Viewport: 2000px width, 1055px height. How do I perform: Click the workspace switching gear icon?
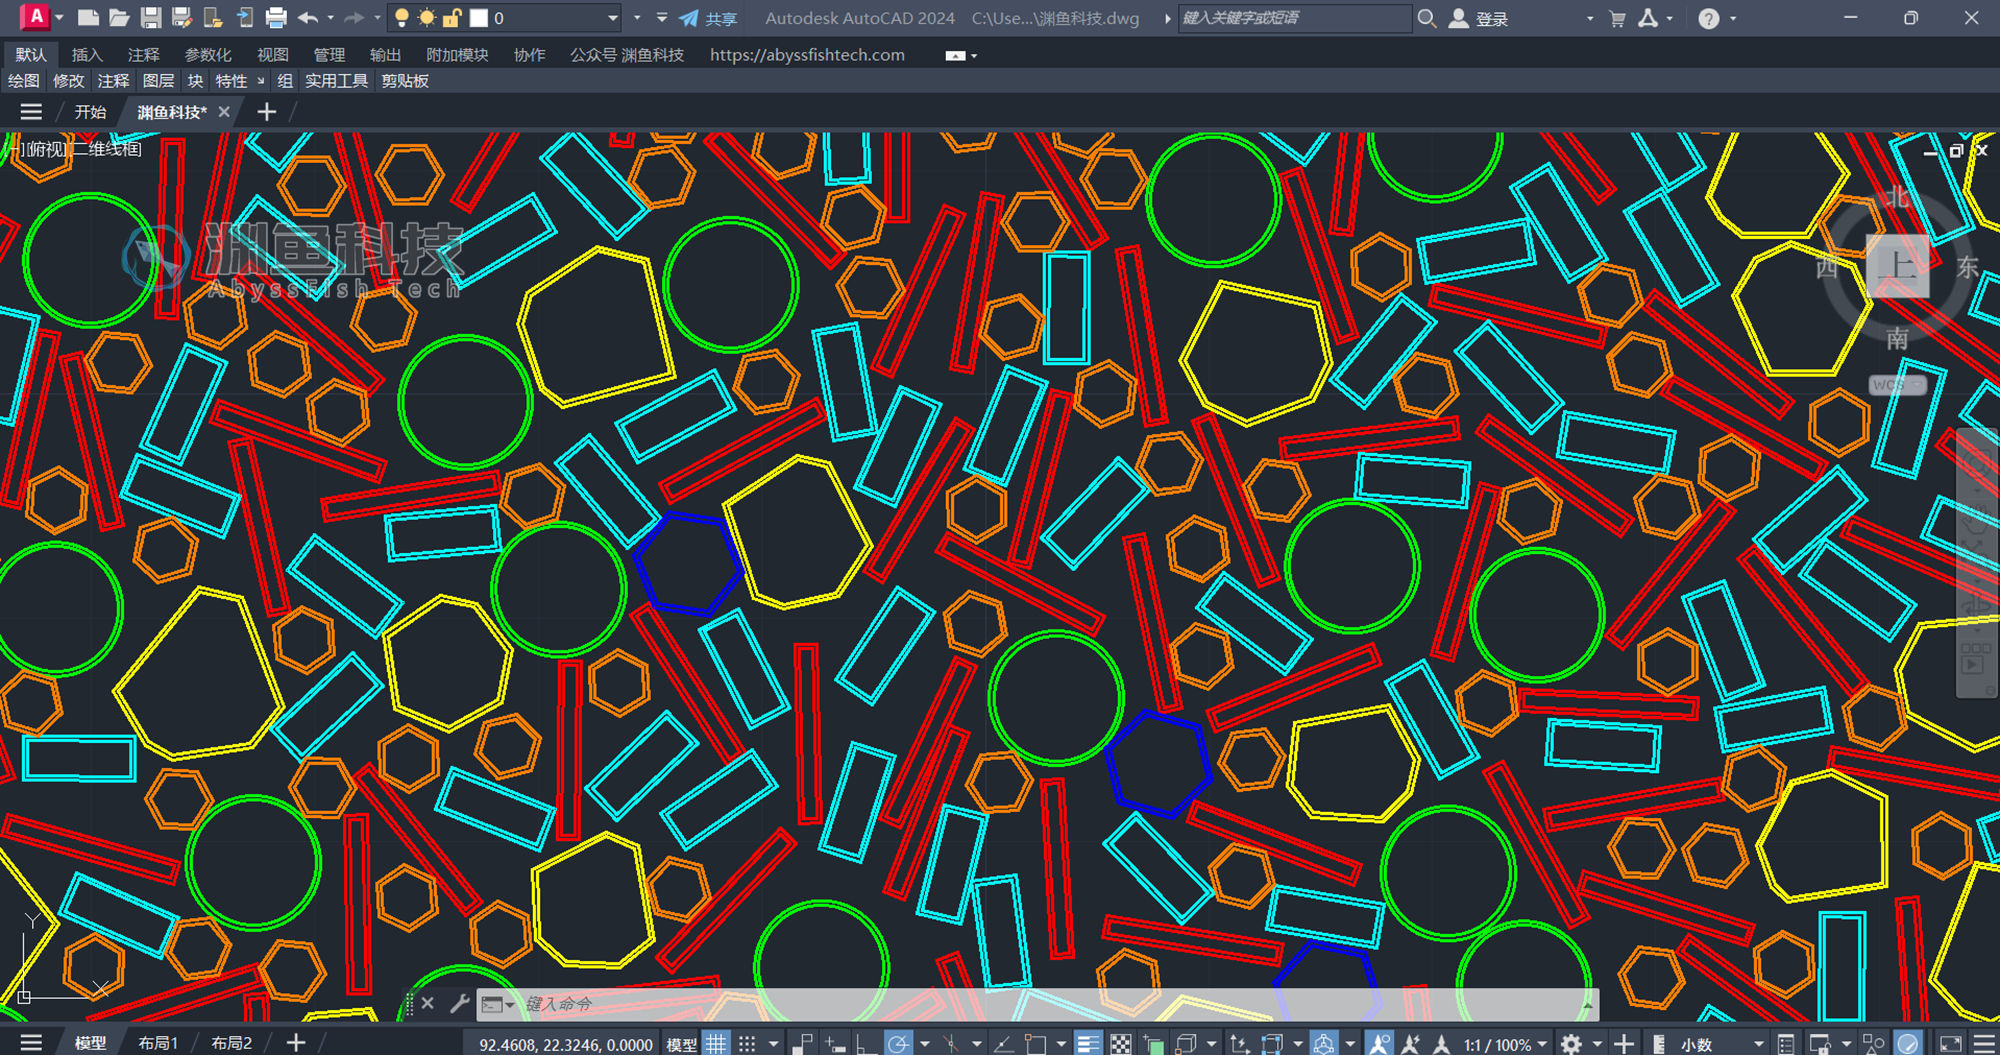pos(1571,1044)
